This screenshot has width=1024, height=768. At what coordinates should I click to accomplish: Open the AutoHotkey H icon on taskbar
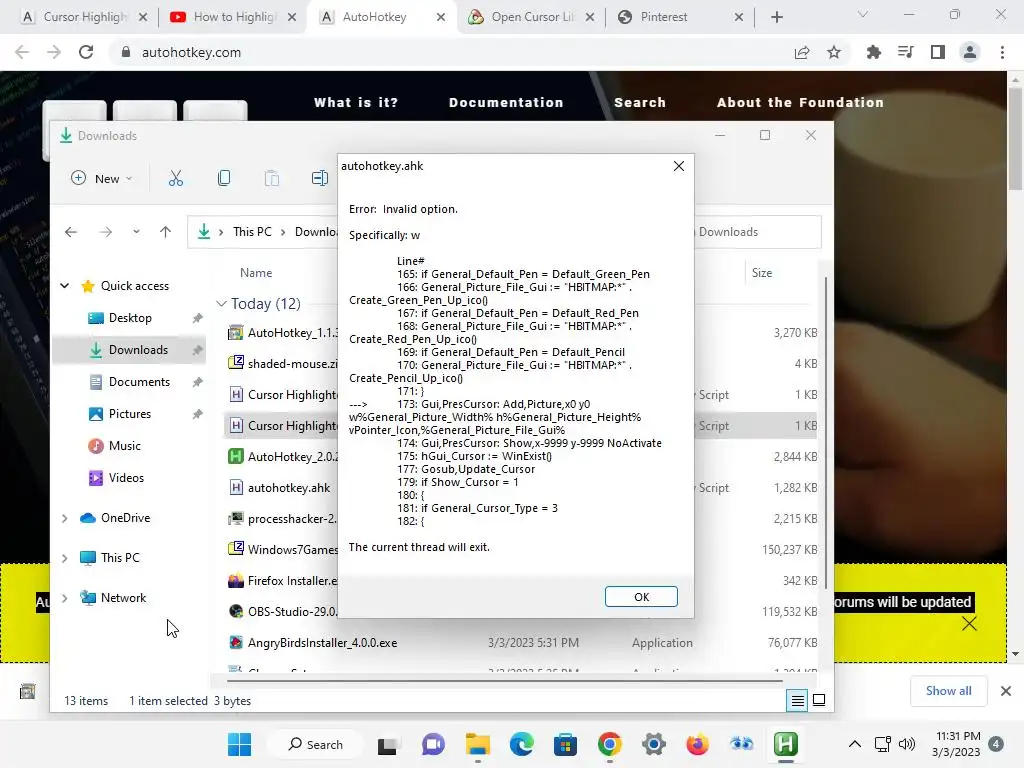(x=785, y=744)
